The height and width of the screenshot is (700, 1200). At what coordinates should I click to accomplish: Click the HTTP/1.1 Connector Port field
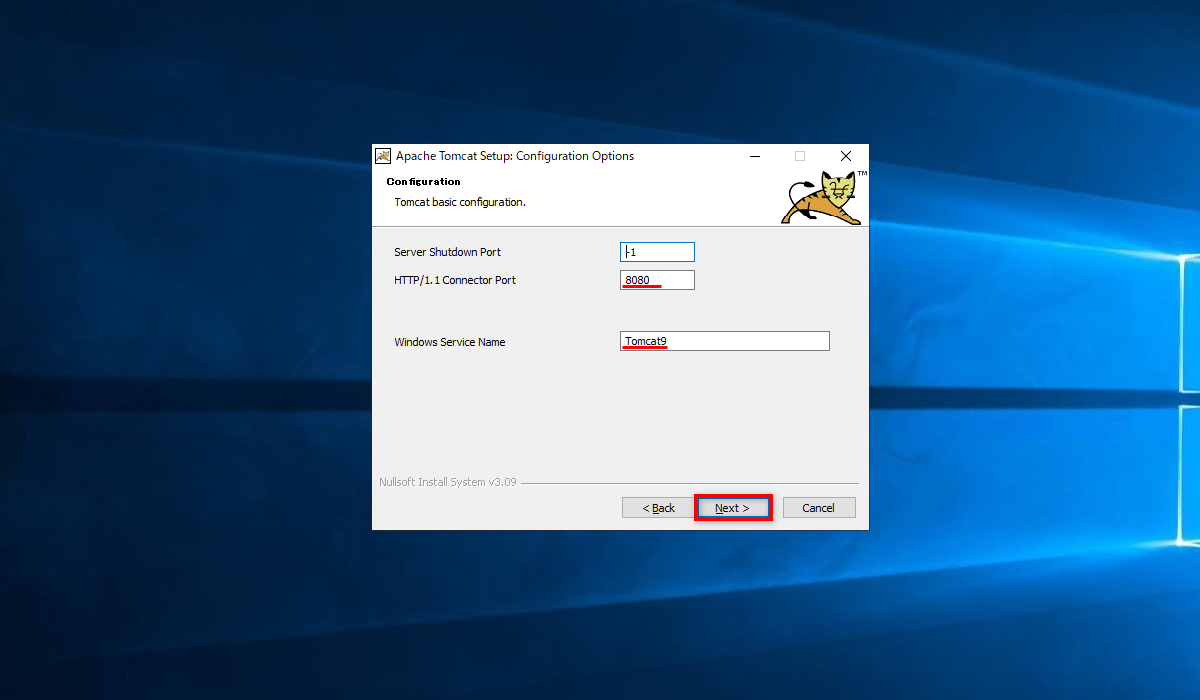[657, 280]
